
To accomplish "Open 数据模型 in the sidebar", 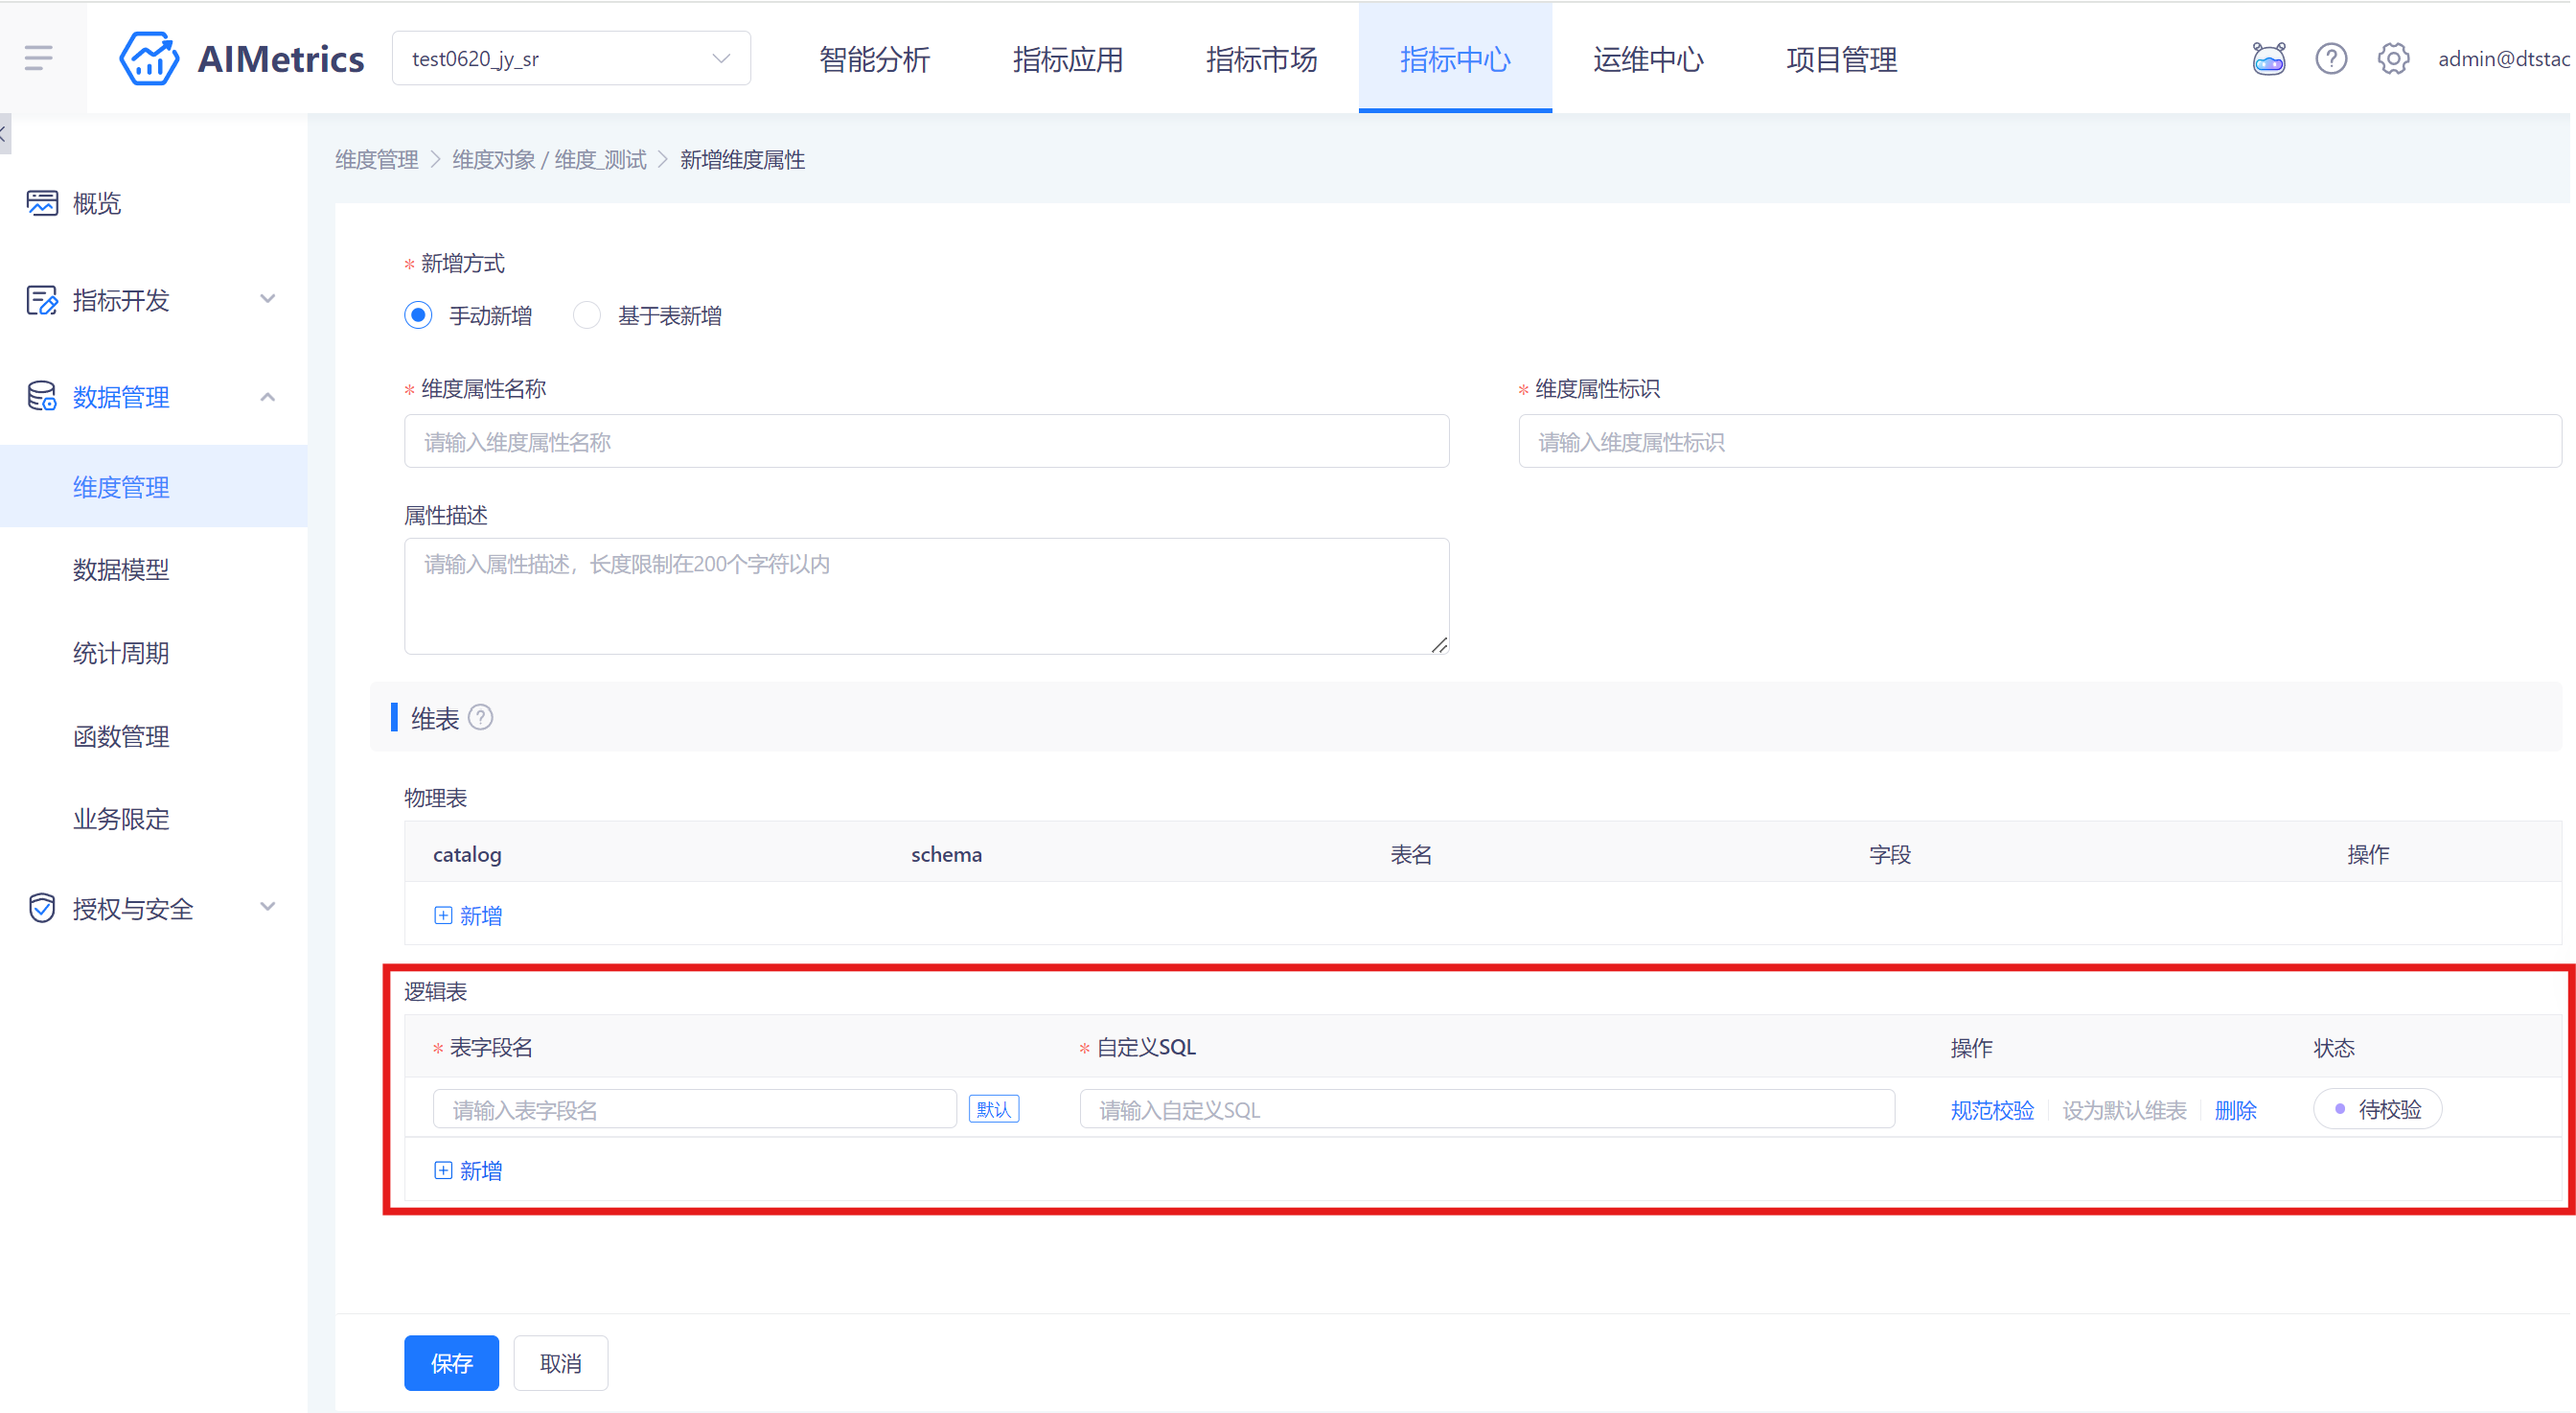I will tap(121, 569).
